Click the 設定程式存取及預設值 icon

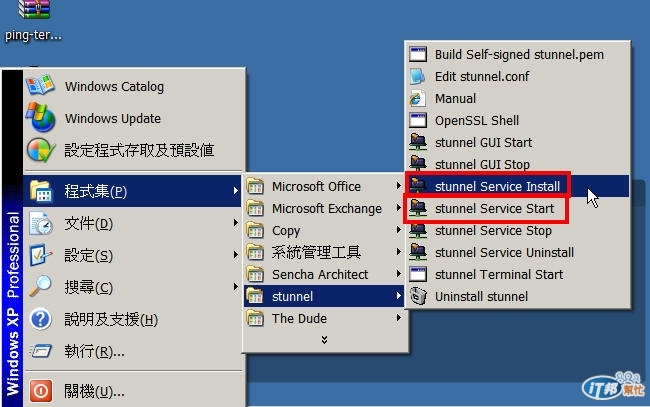click(x=40, y=150)
